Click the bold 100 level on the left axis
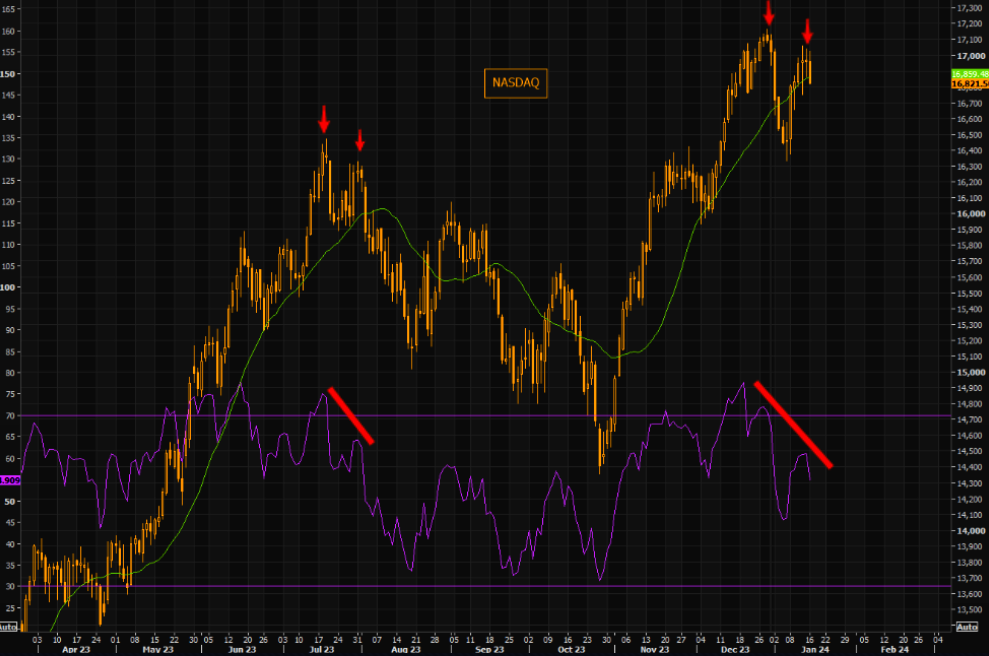 pos(8,287)
